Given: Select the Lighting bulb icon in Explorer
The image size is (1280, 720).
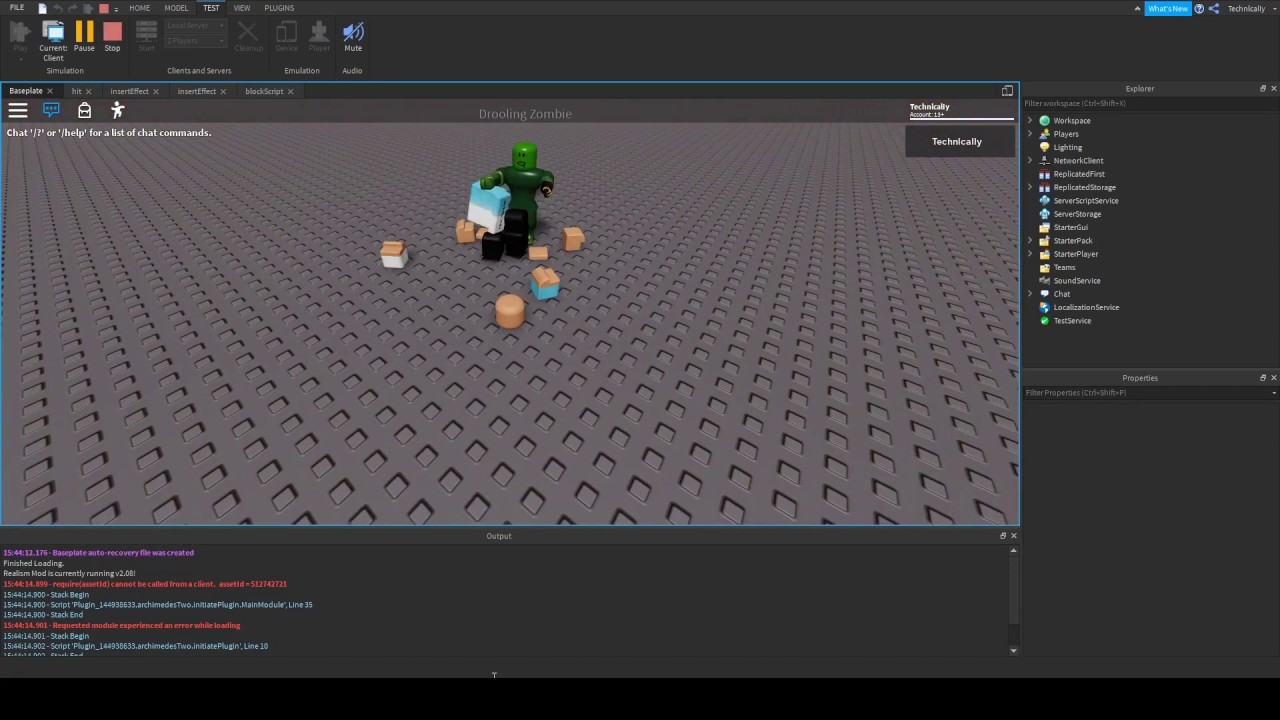Looking at the screenshot, I should [1045, 147].
